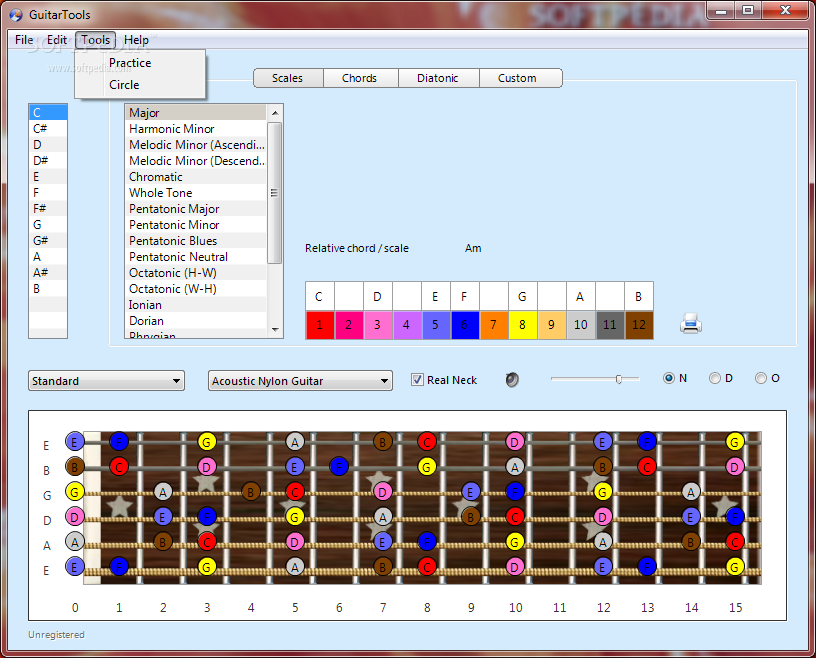816x658 pixels.
Task: Open the Standard tuning dropdown
Action: click(x=106, y=381)
